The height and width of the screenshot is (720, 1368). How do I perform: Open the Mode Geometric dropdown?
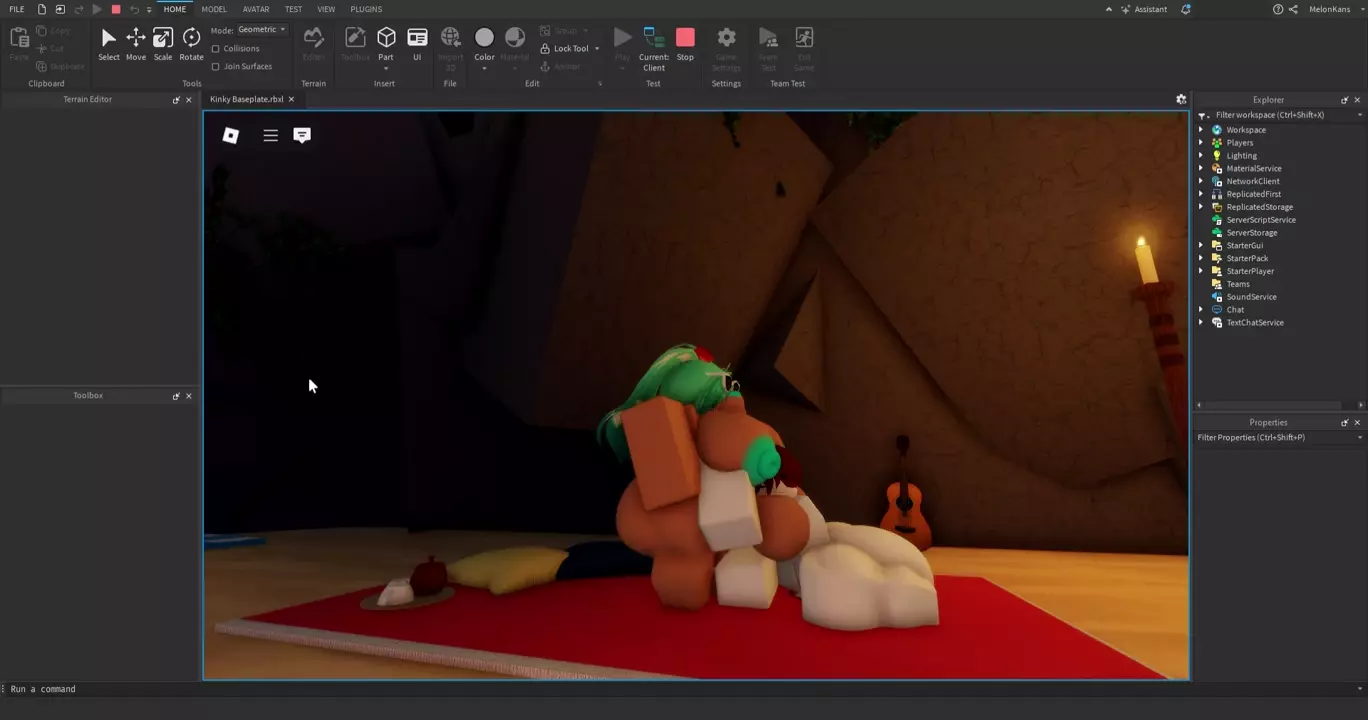click(x=262, y=30)
